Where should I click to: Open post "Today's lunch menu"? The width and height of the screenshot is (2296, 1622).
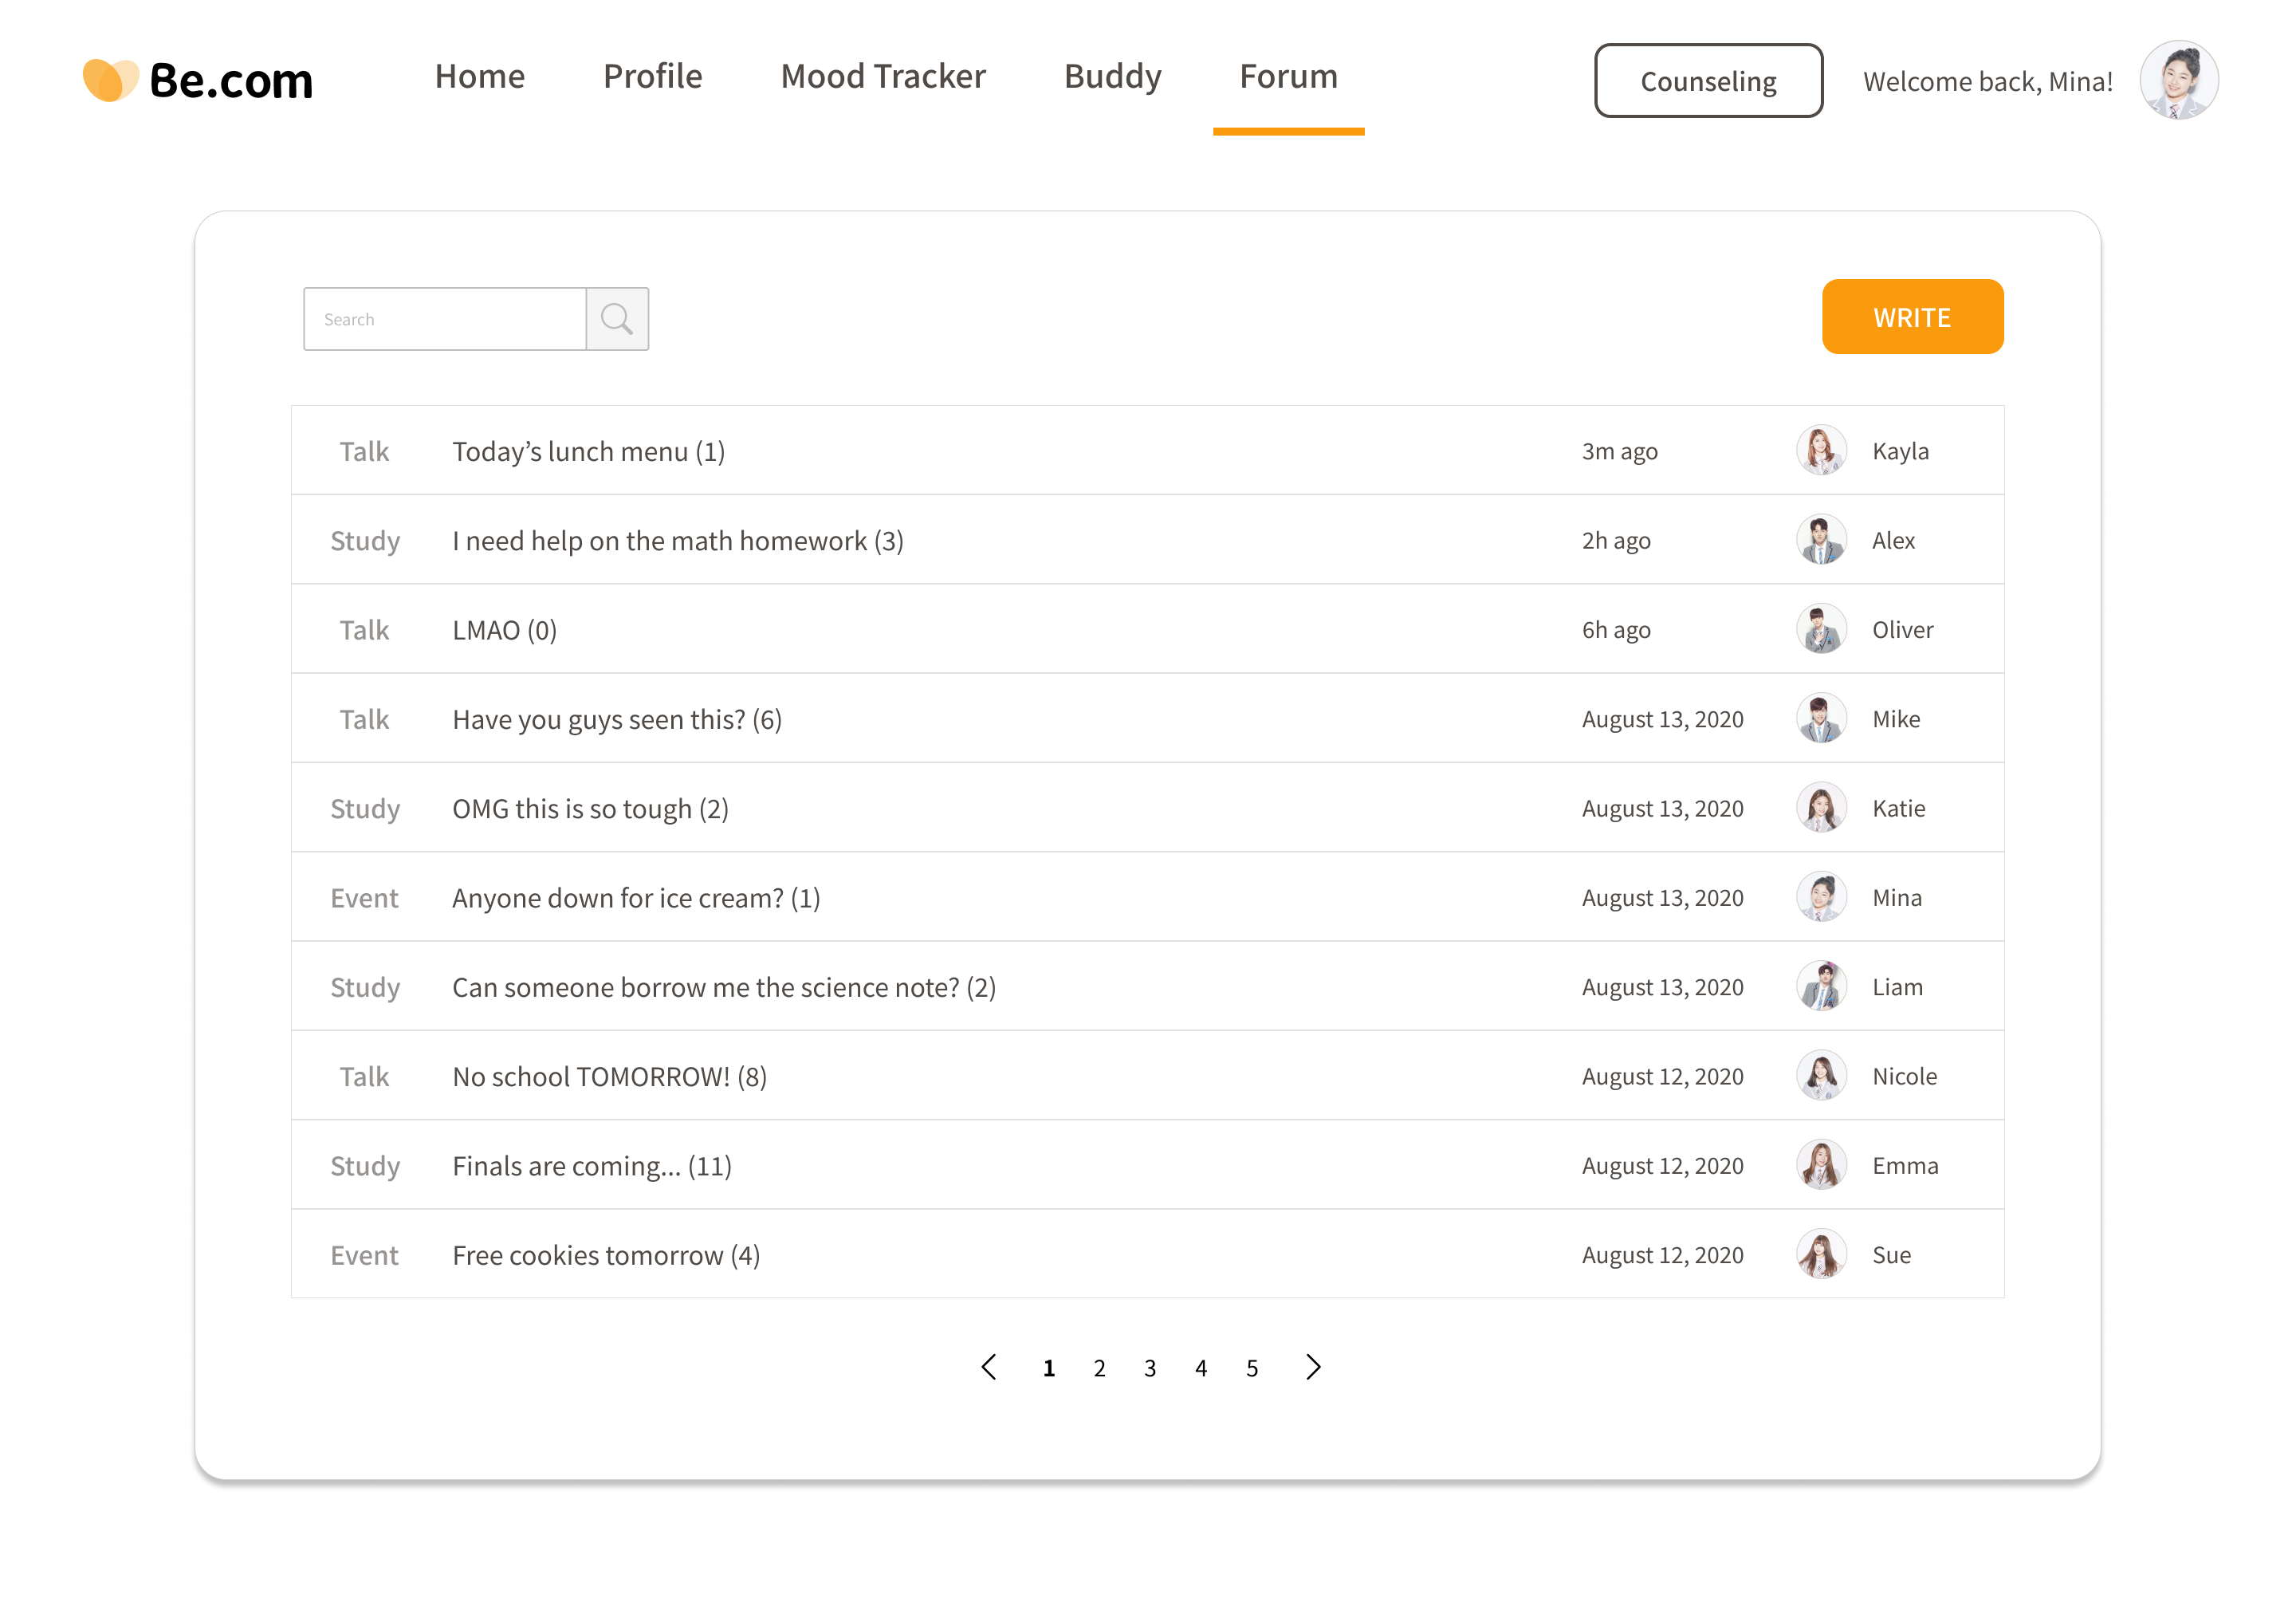(x=588, y=452)
